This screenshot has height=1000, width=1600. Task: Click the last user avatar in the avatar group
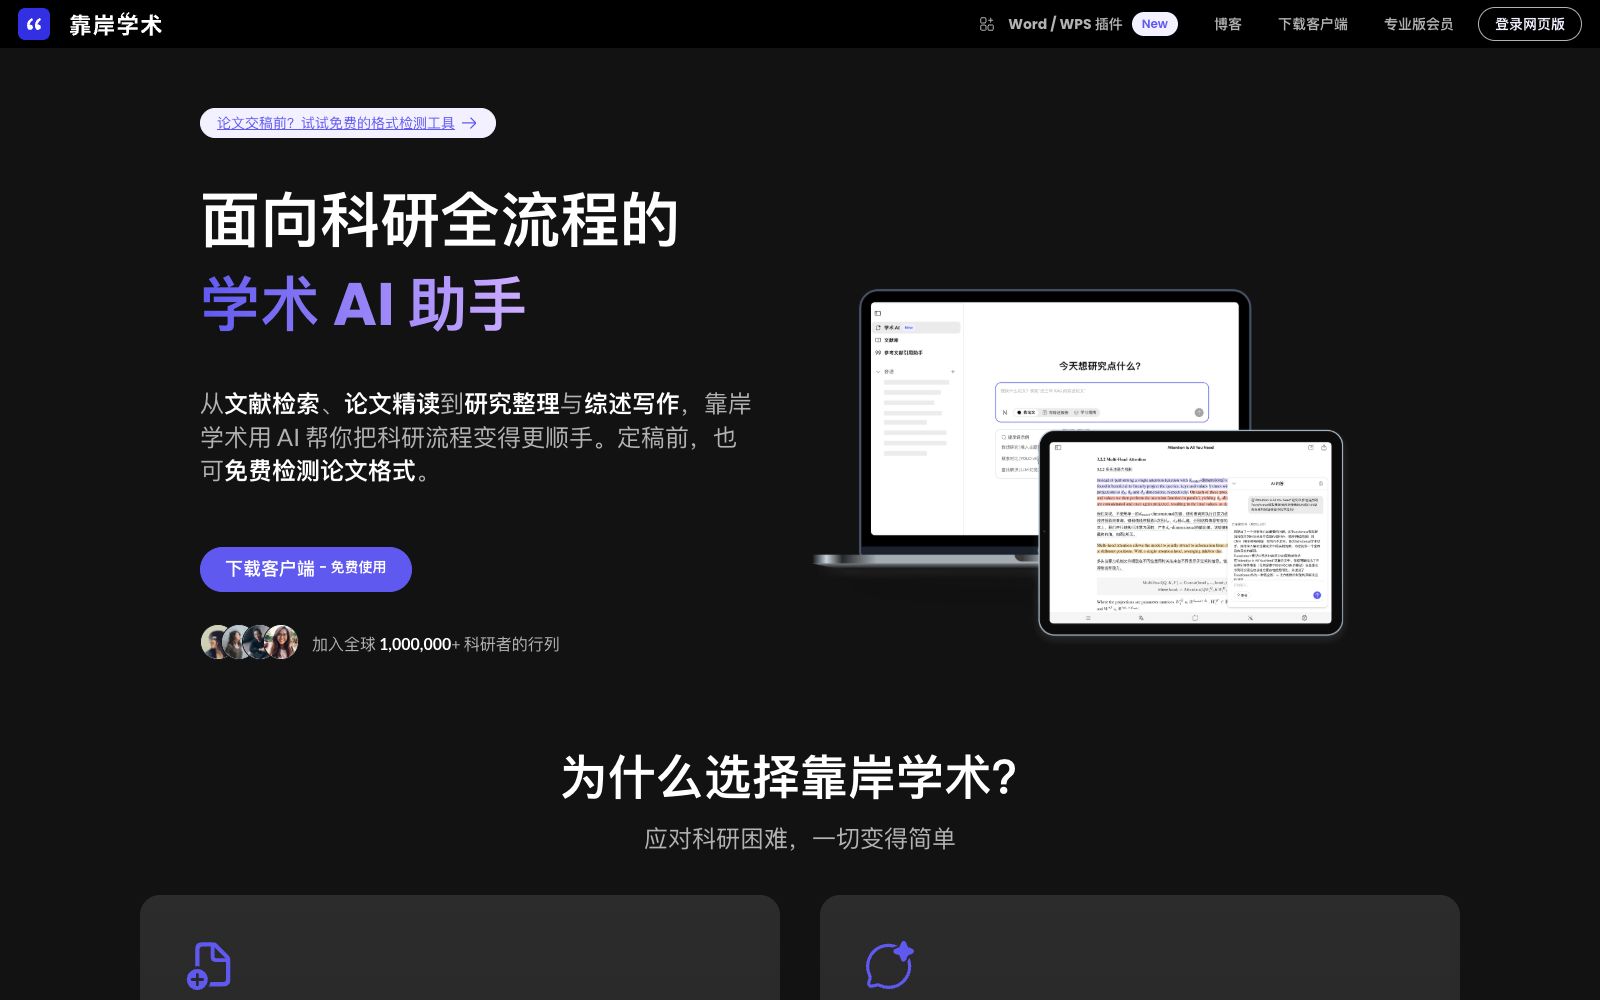282,642
